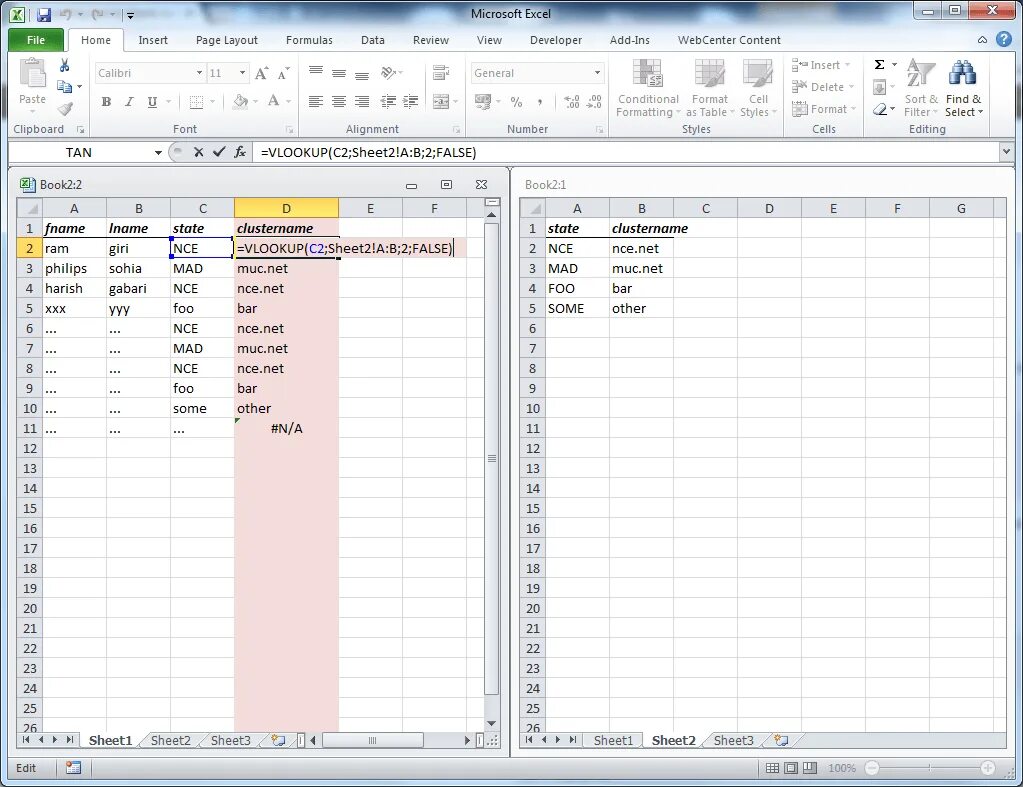1023x787 pixels.
Task: Click the Accounting Number Format icon
Action: pyautogui.click(x=483, y=102)
